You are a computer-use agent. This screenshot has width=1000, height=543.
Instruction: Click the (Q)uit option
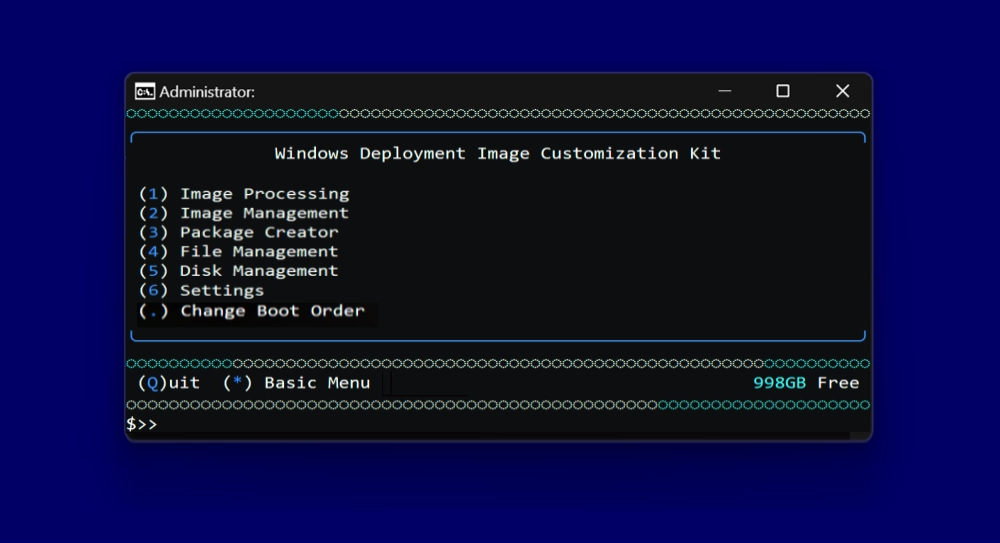pyautogui.click(x=169, y=383)
